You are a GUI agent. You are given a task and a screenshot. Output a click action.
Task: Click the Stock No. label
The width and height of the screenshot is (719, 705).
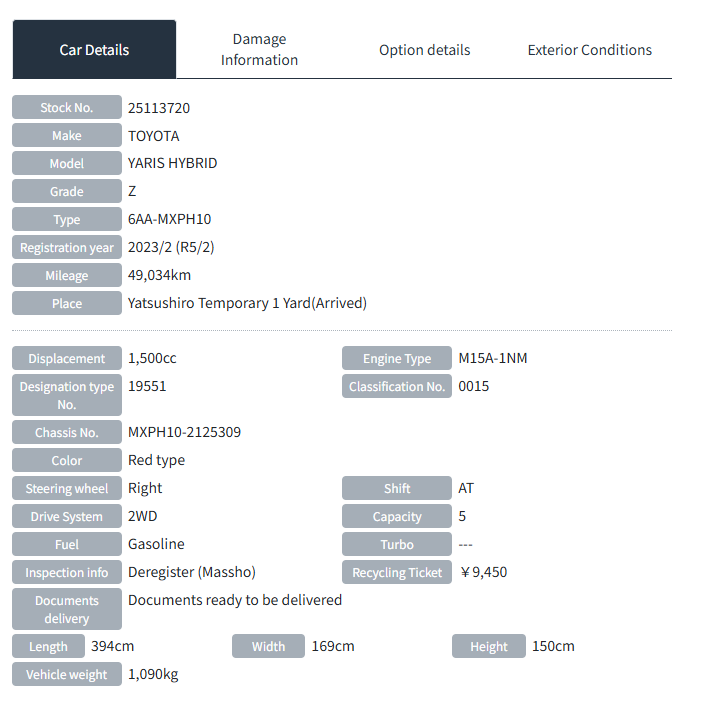coord(66,108)
